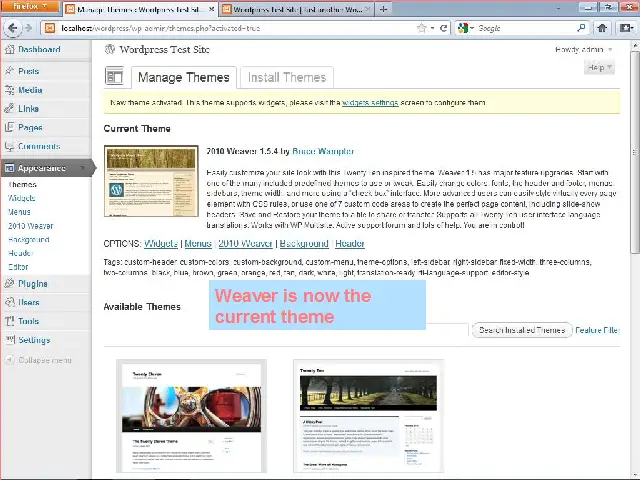This screenshot has width=640, height=480.
Task: Go back with the browser Back arrow
Action: coord(12,28)
